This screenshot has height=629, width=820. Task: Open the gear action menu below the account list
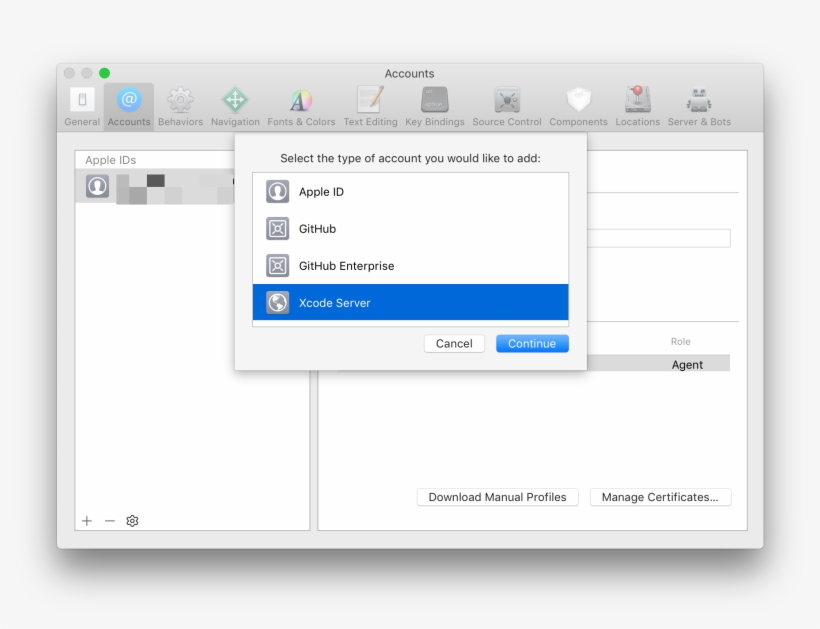131,521
